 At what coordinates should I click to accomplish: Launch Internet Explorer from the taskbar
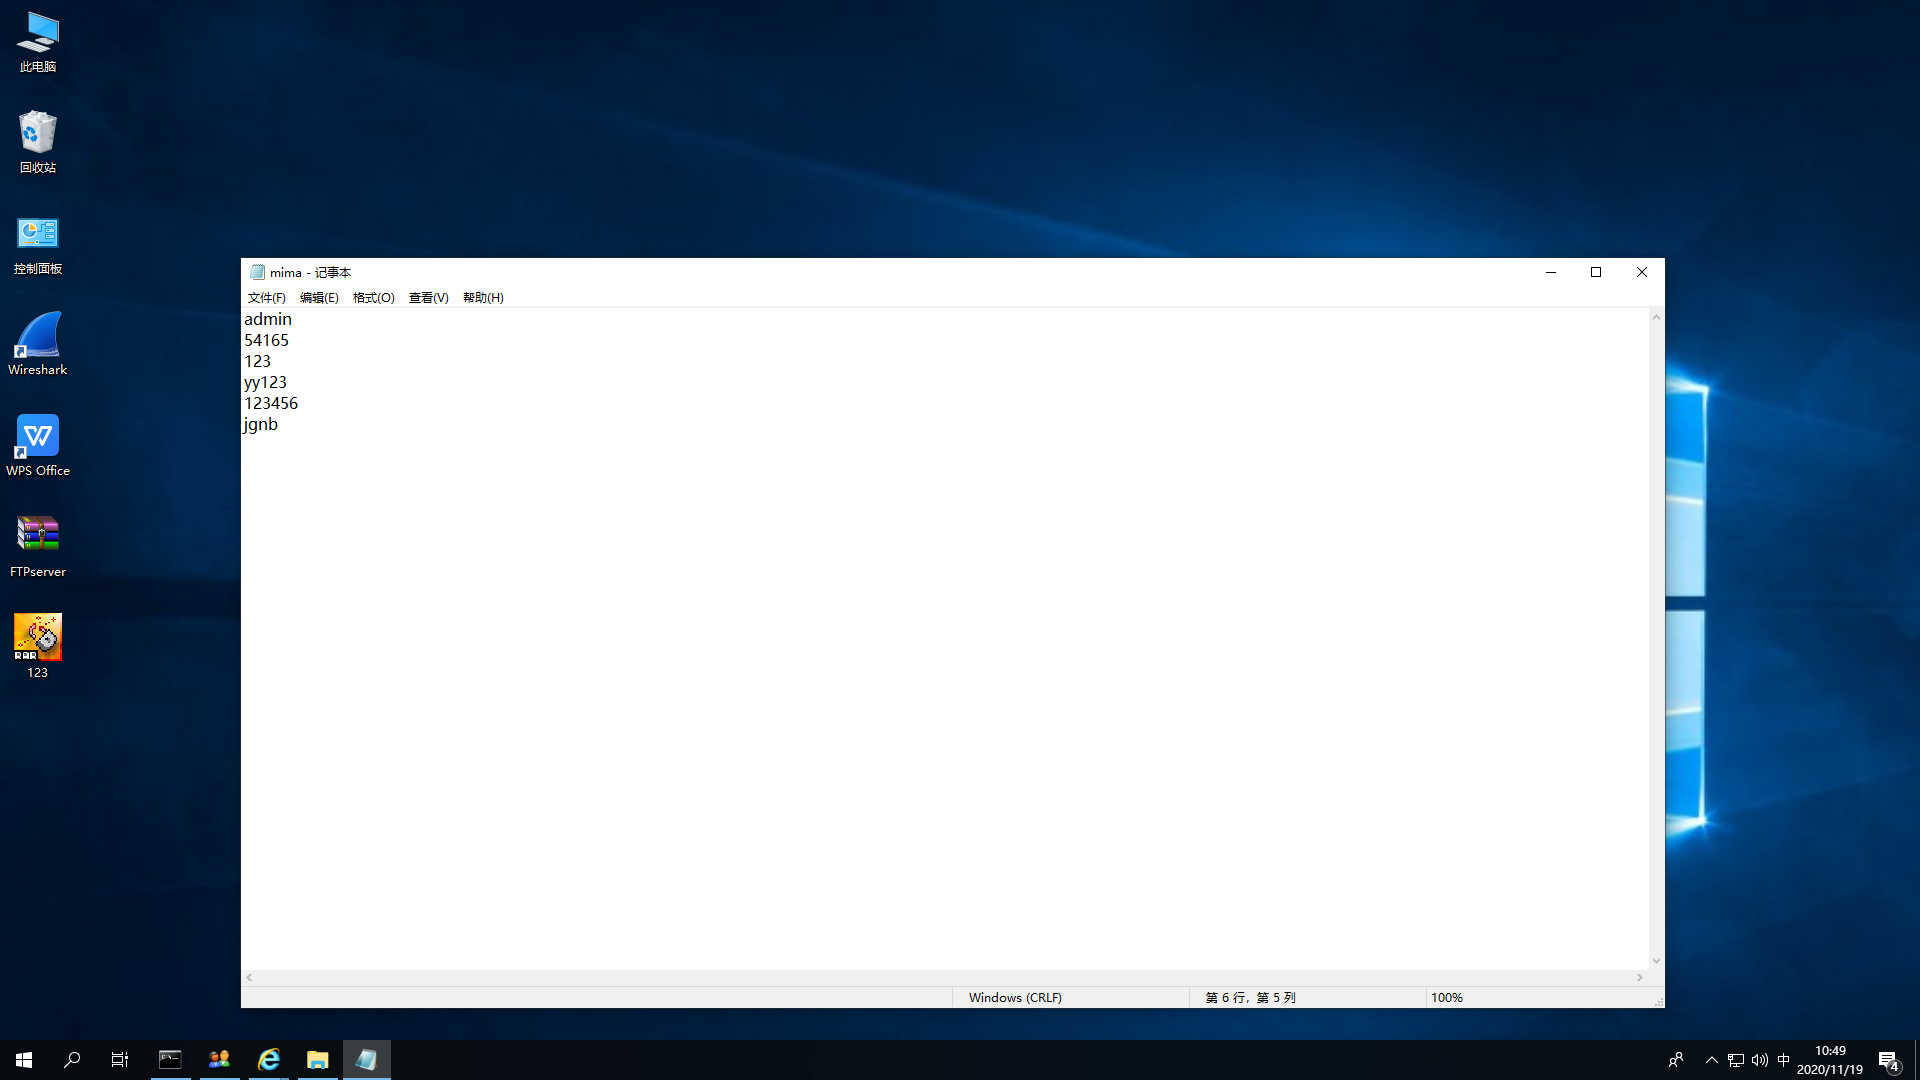[268, 1060]
